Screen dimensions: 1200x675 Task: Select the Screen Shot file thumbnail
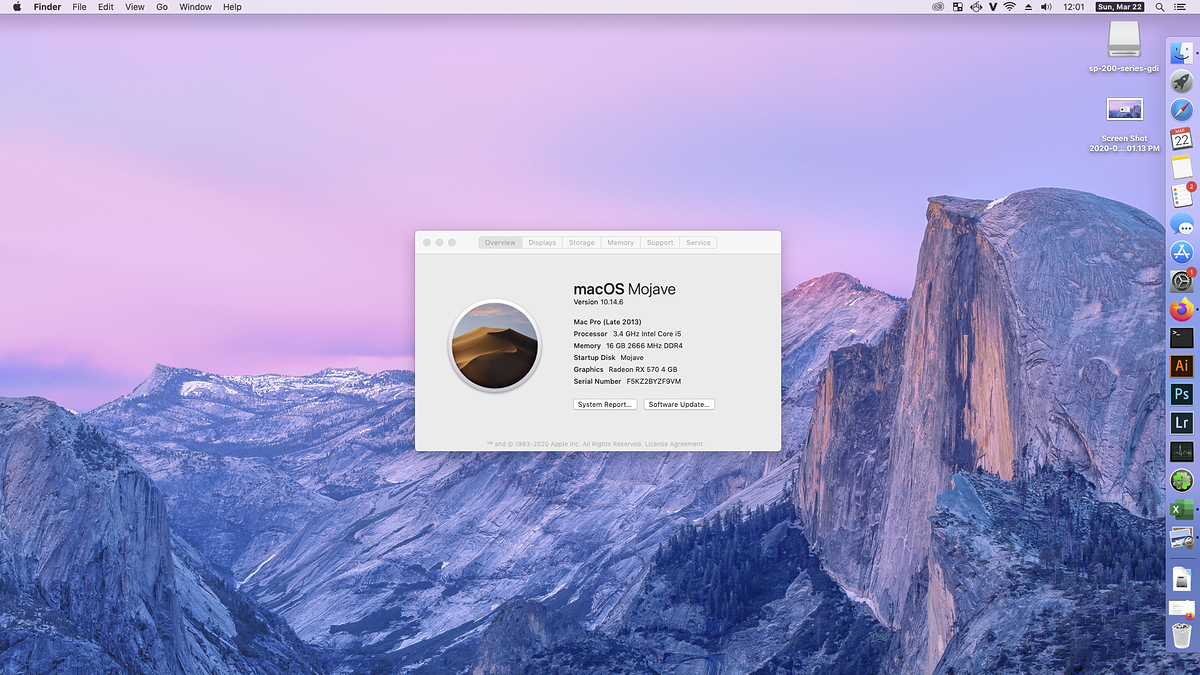(1124, 108)
